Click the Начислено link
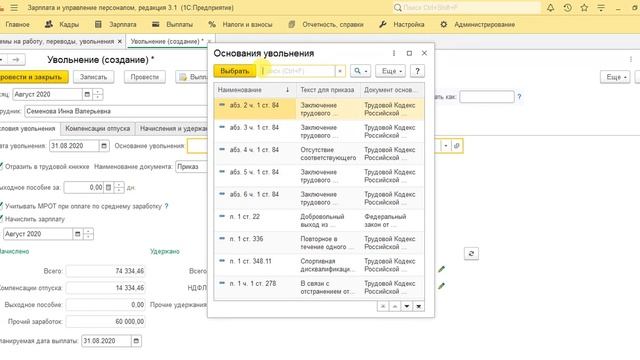Screen dimensions: 640x360 [x=14, y=251]
